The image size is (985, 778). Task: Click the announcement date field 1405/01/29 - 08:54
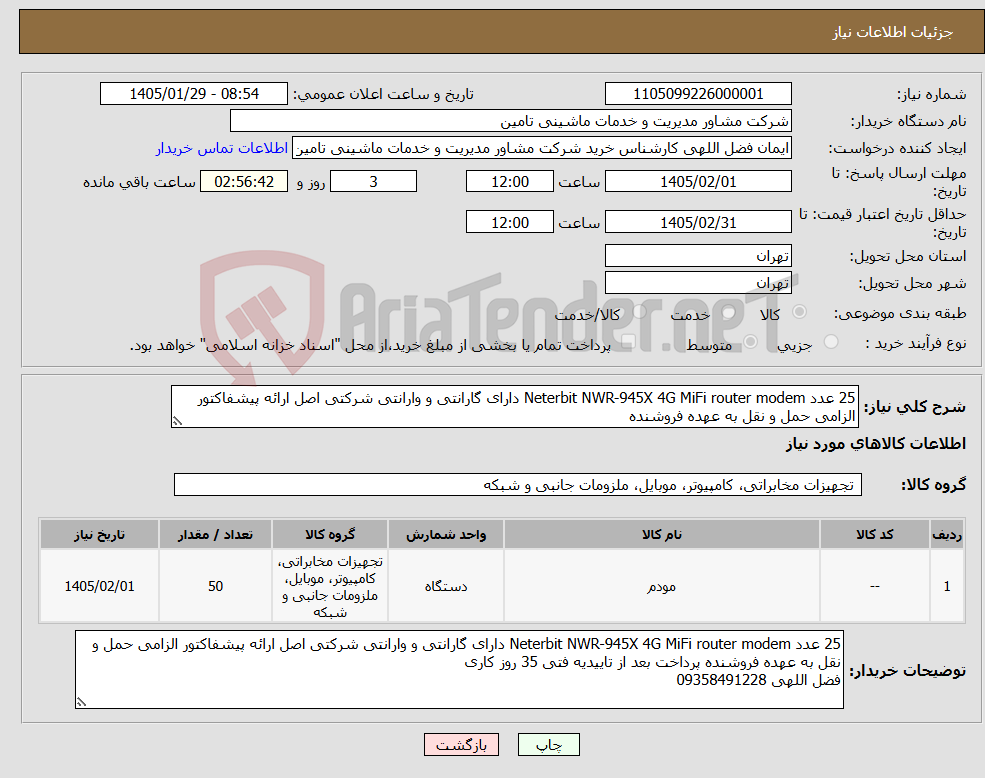click(193, 94)
